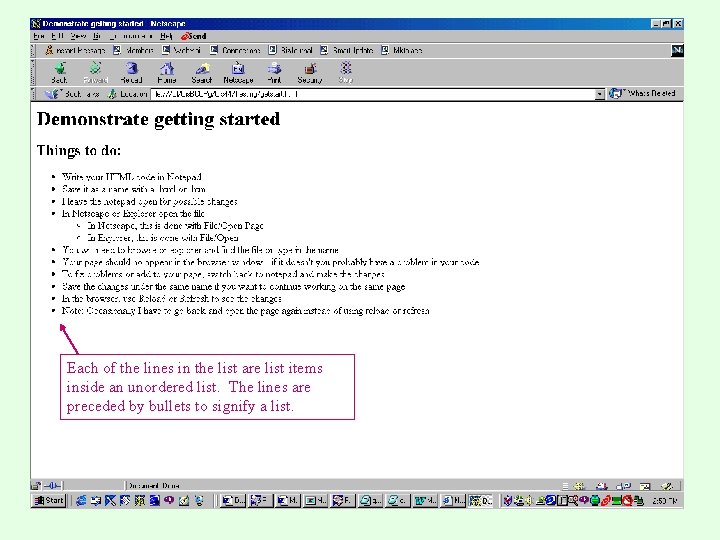Click the Forward toolbar button
Viewport: 720px width, 540px height.
96,73
